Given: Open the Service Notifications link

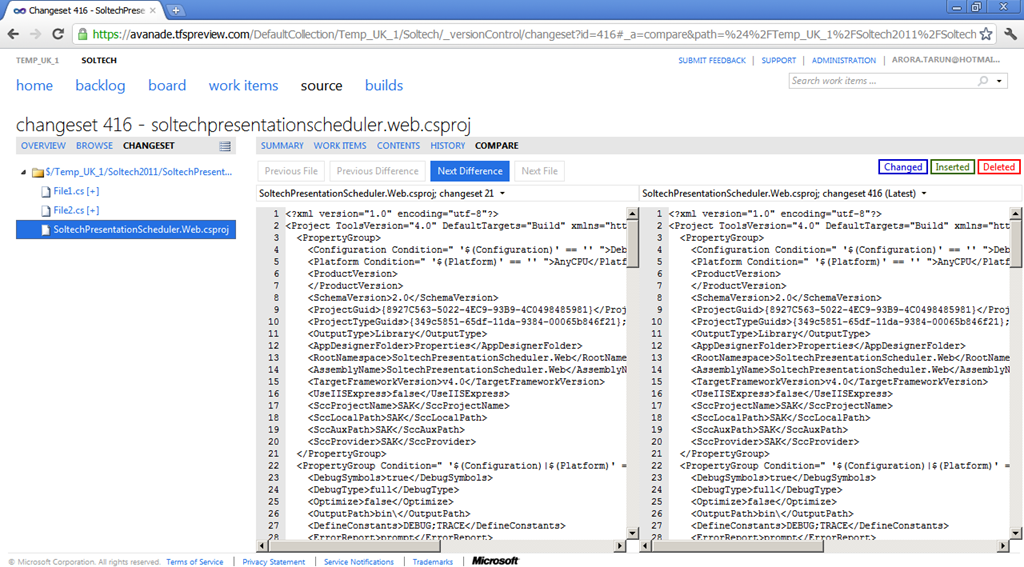Looking at the screenshot, I should coord(359,562).
